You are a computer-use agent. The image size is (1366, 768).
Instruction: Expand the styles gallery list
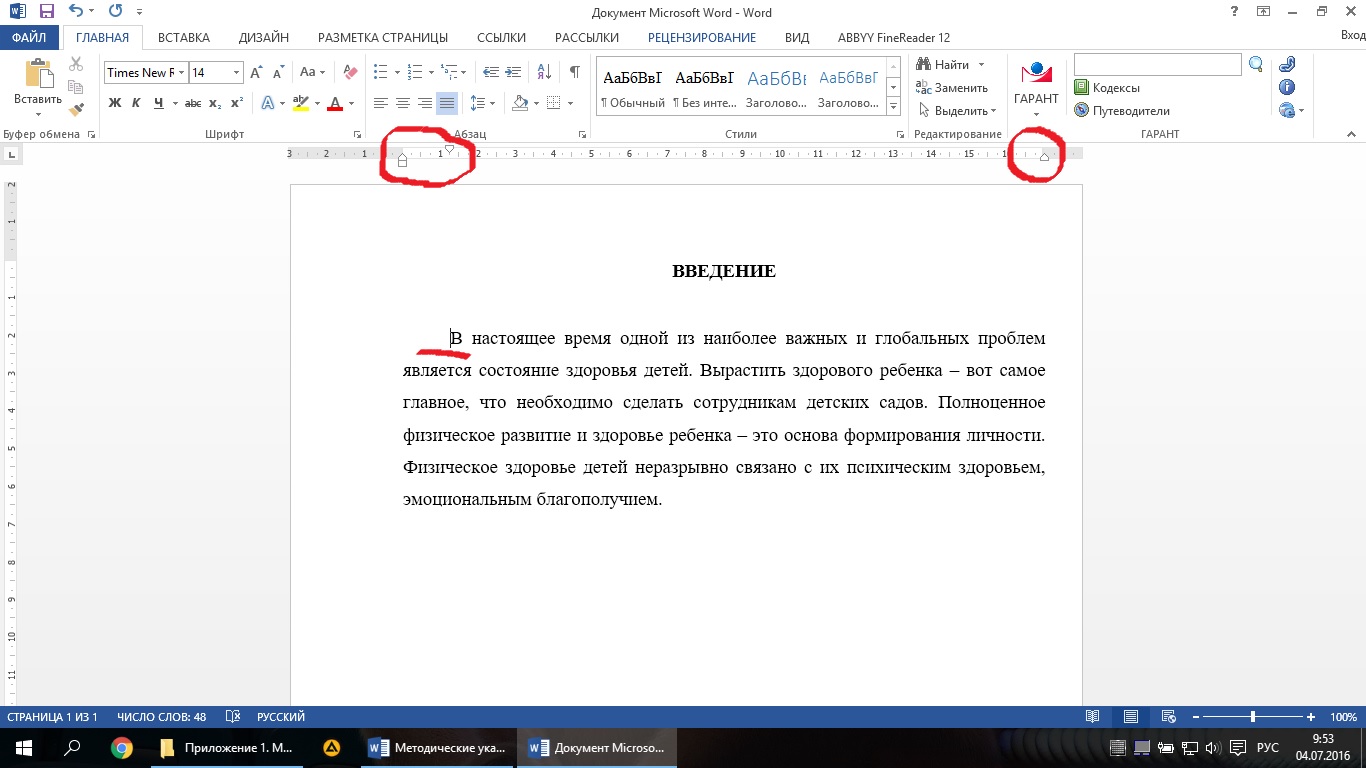click(x=893, y=106)
